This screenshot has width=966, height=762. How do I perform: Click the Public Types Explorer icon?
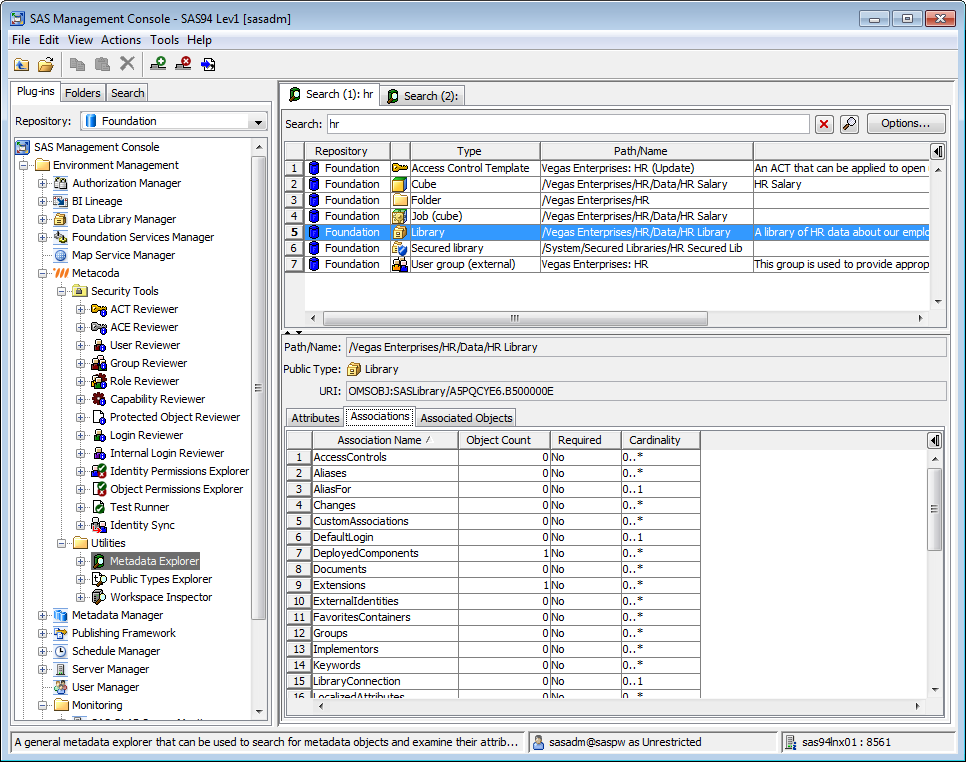[99, 579]
